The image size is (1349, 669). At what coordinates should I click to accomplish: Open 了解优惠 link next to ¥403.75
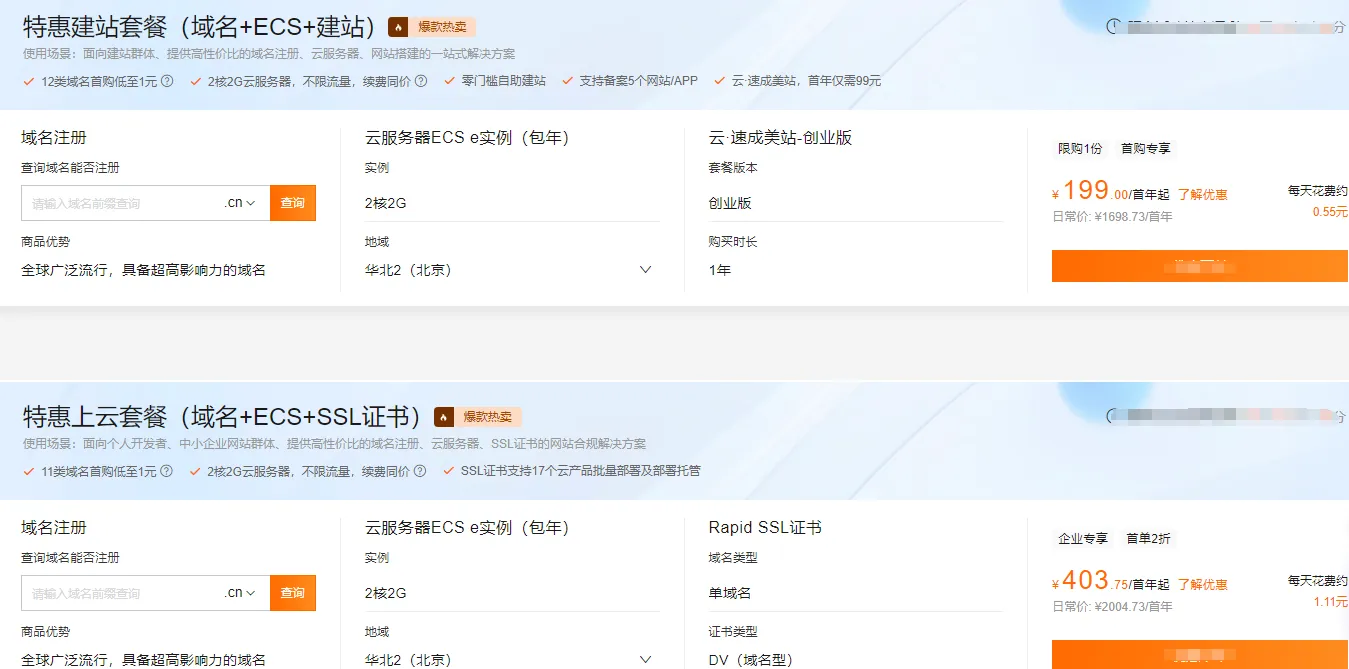click(1202, 585)
